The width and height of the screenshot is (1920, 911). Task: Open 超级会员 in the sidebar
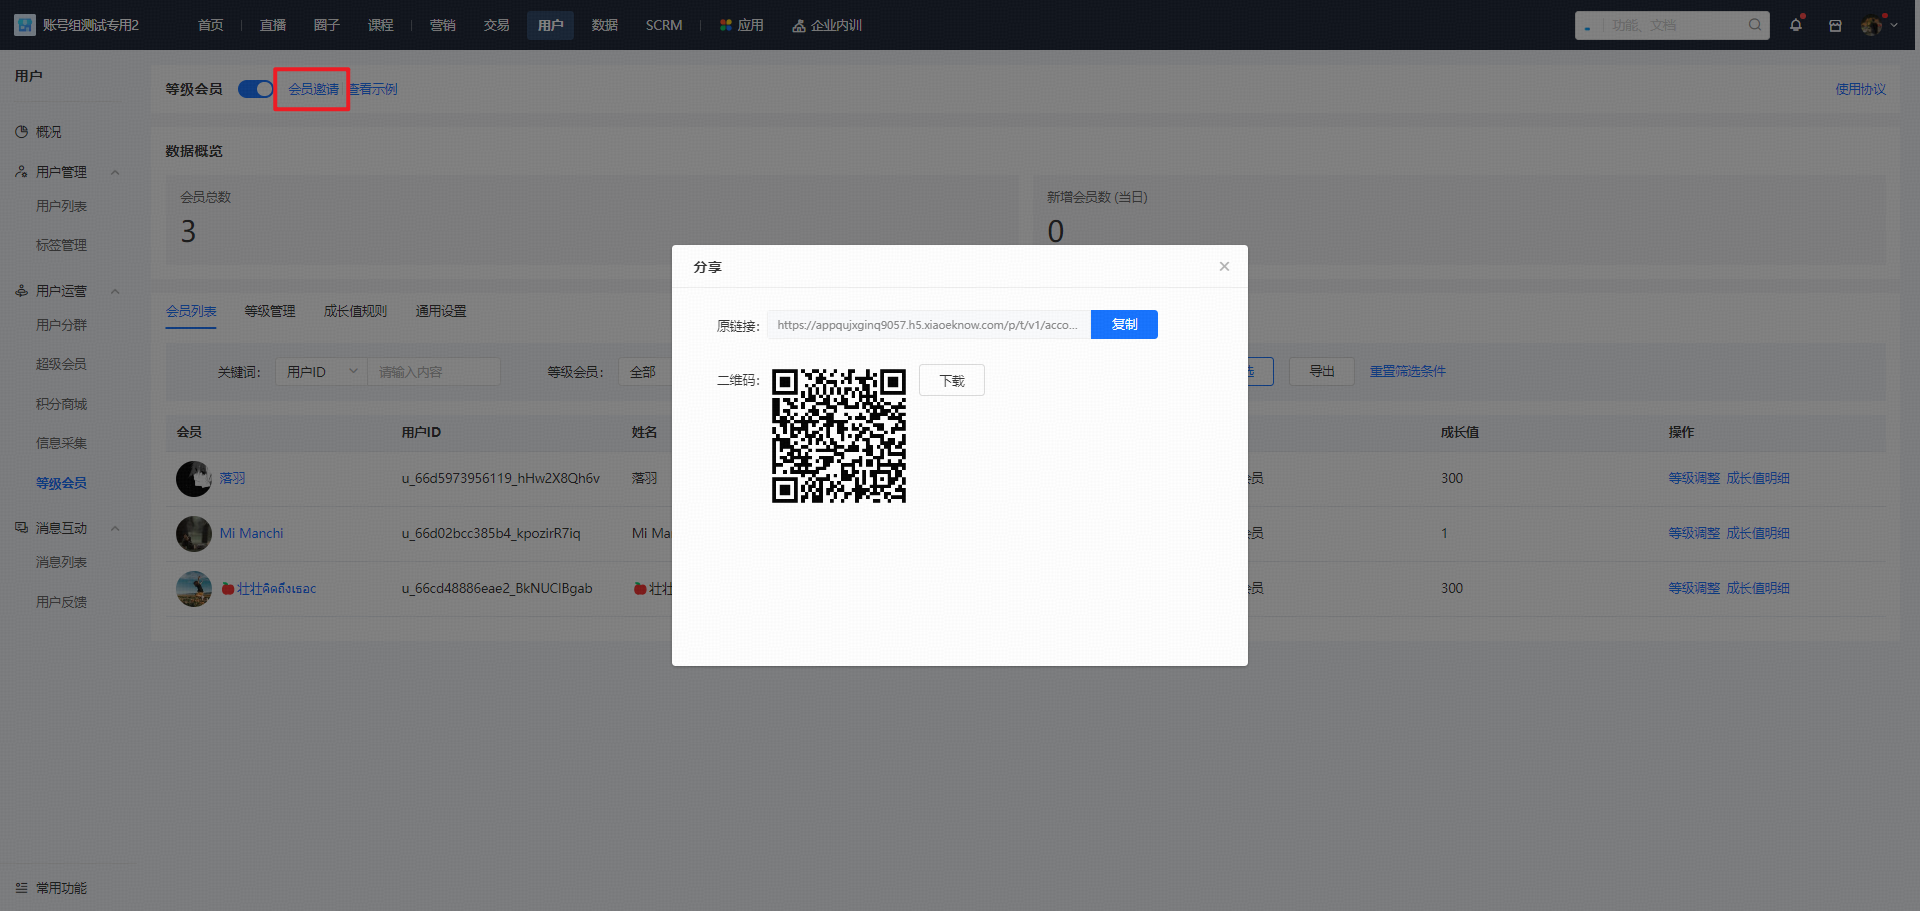click(x=62, y=364)
